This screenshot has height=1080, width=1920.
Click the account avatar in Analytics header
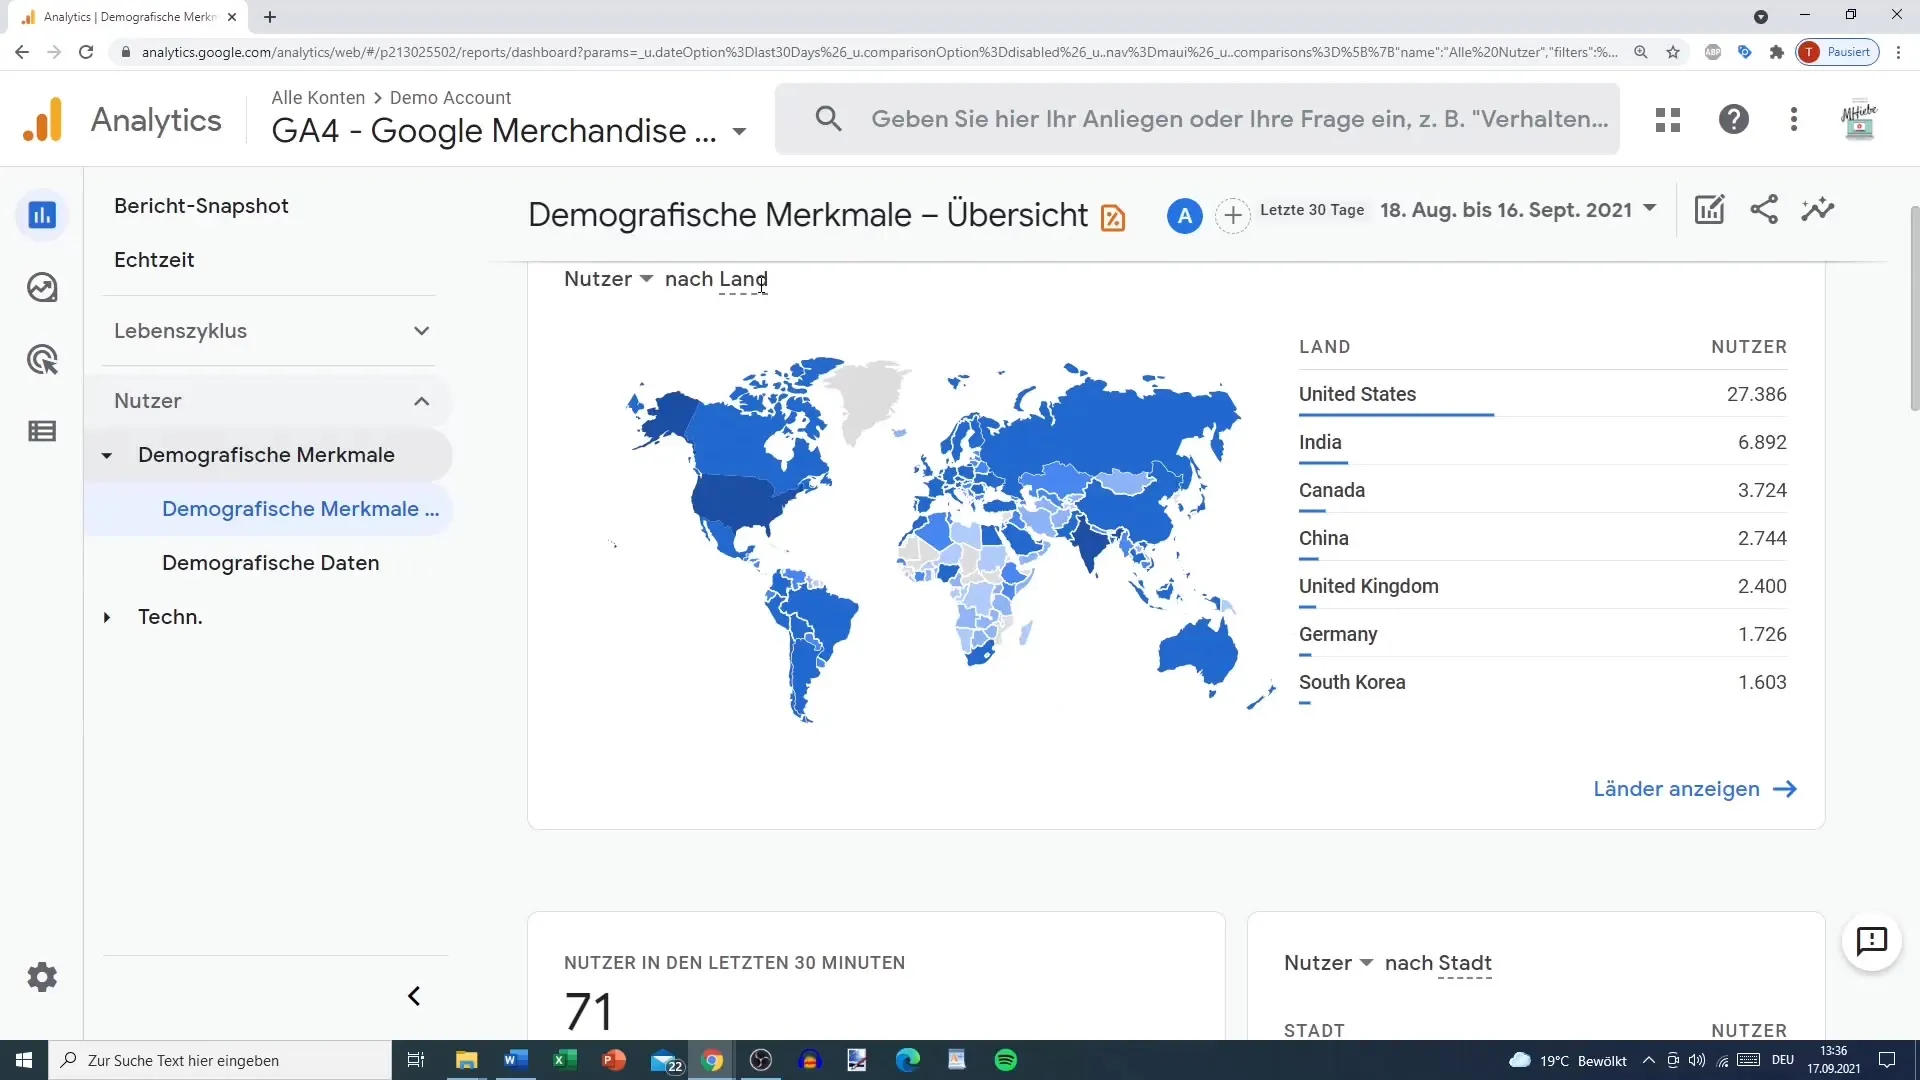click(x=1859, y=120)
